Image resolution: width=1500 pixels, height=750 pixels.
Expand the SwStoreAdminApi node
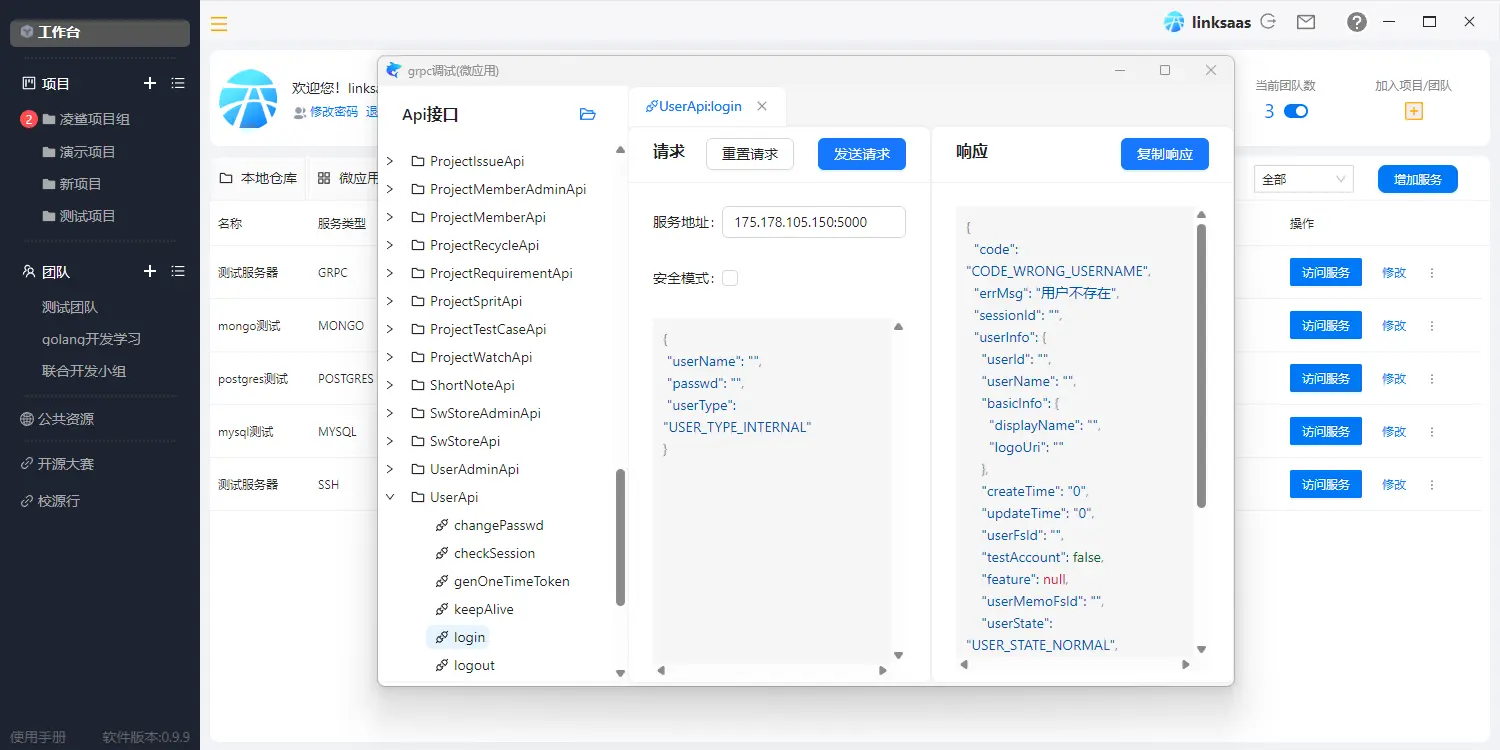point(390,413)
